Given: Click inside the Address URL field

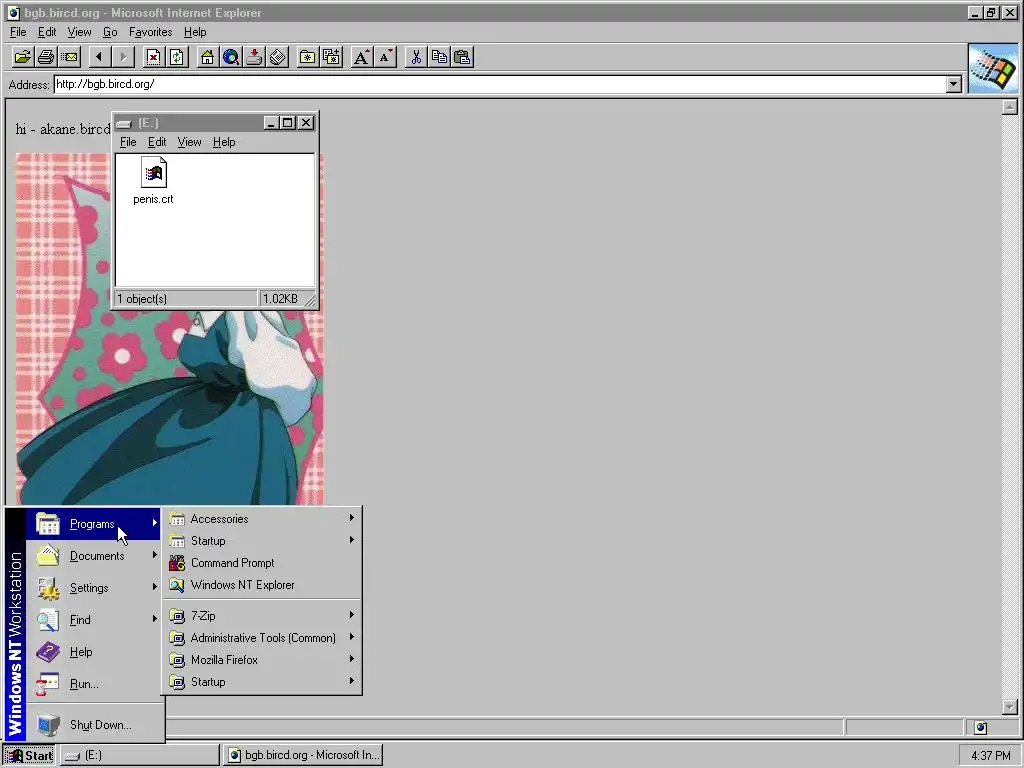Looking at the screenshot, I should (x=500, y=84).
